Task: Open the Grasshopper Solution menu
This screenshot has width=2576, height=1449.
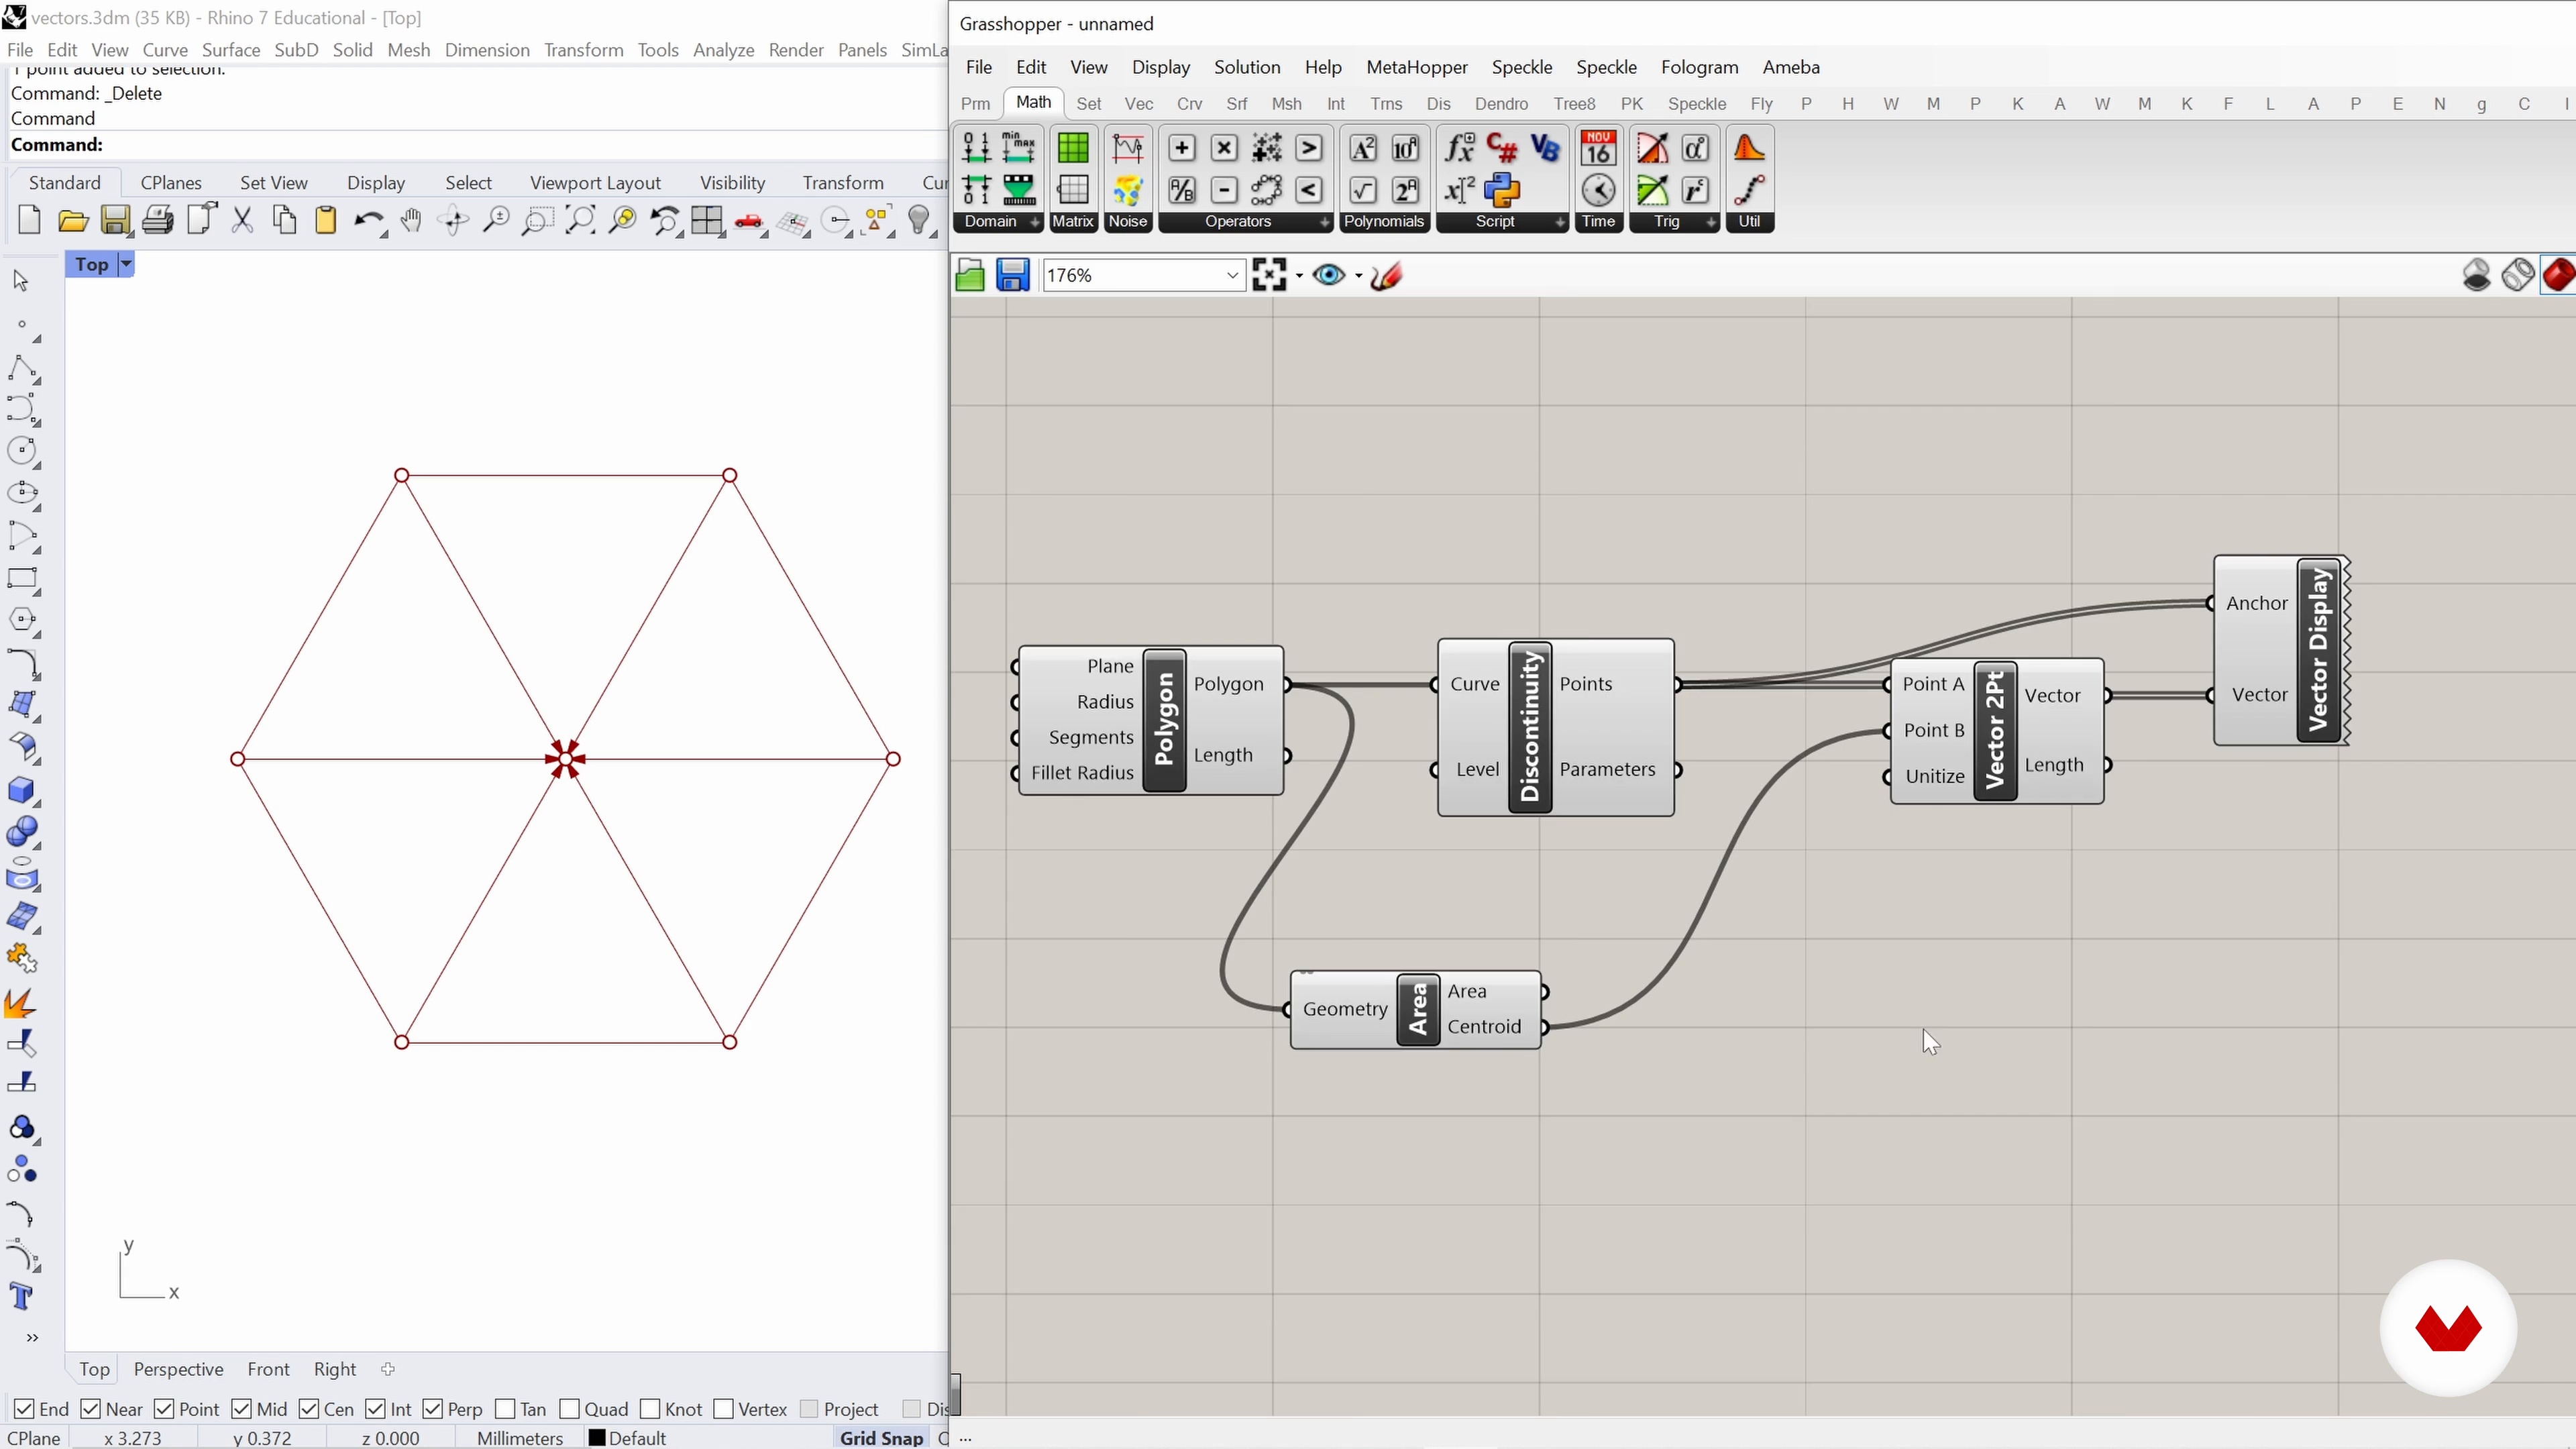Action: 1246,67
